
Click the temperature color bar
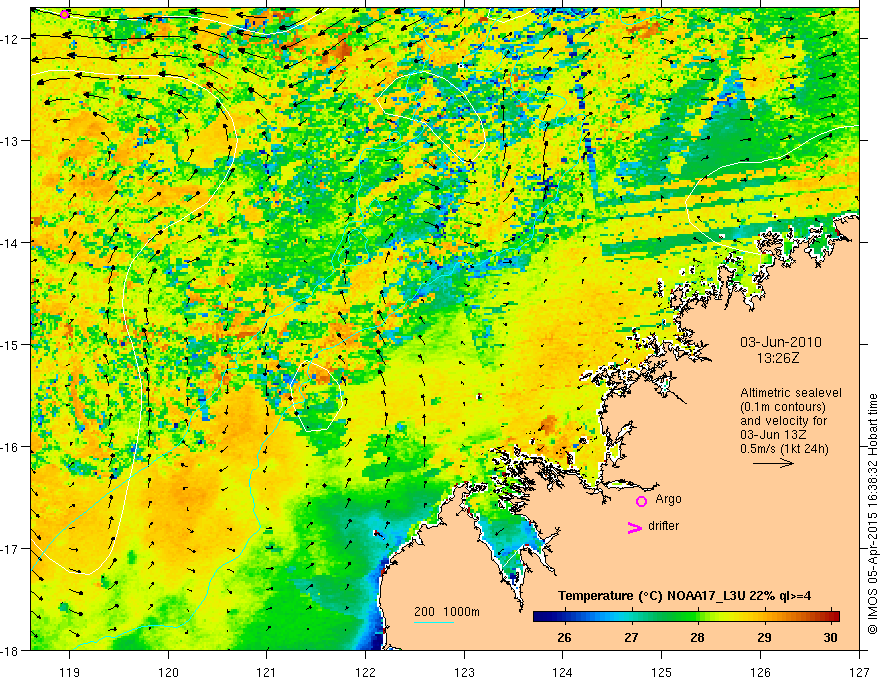click(x=686, y=616)
